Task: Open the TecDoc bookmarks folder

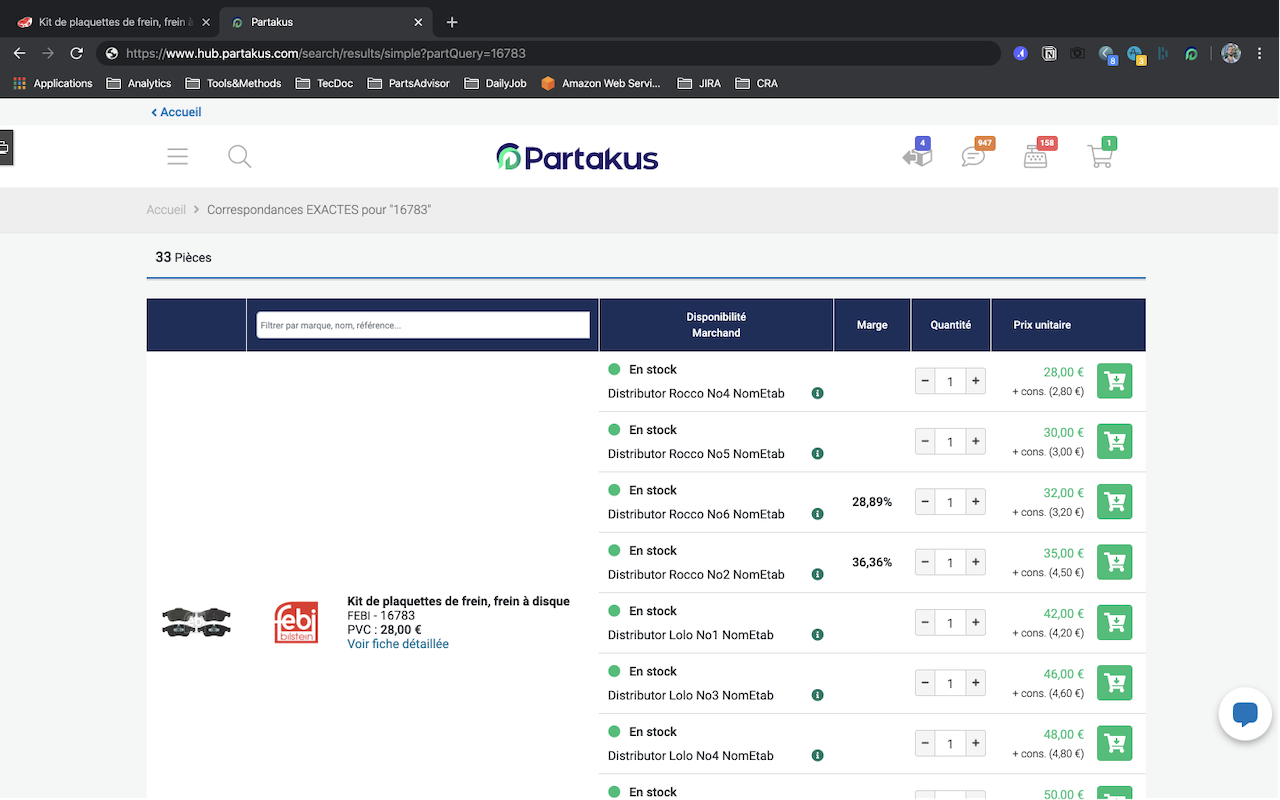Action: [x=324, y=83]
